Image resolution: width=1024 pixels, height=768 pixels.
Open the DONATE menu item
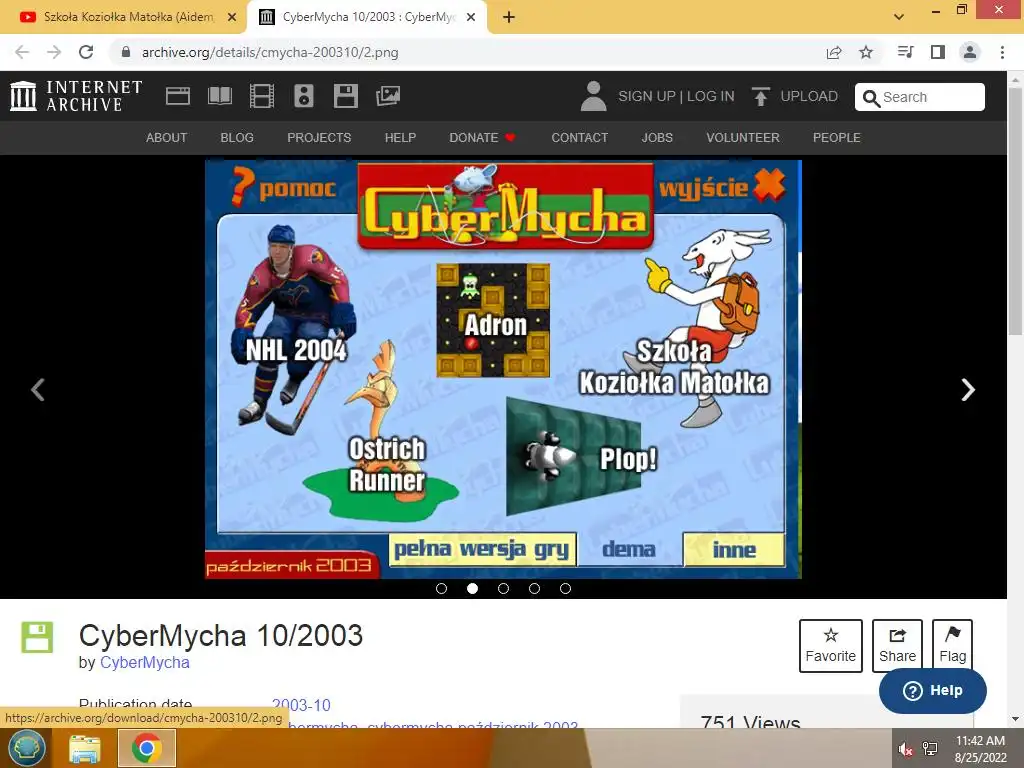point(482,138)
